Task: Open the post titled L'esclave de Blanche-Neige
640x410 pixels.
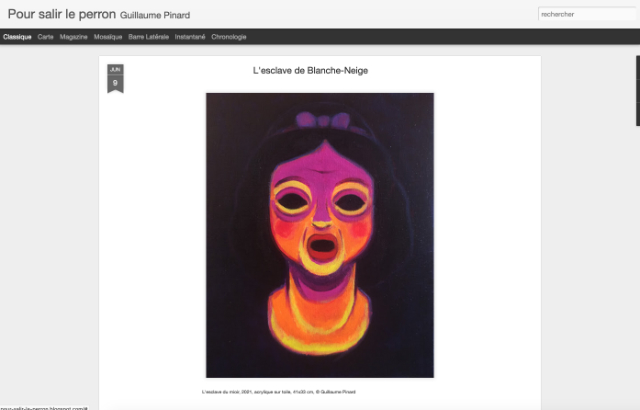Action: pos(310,71)
